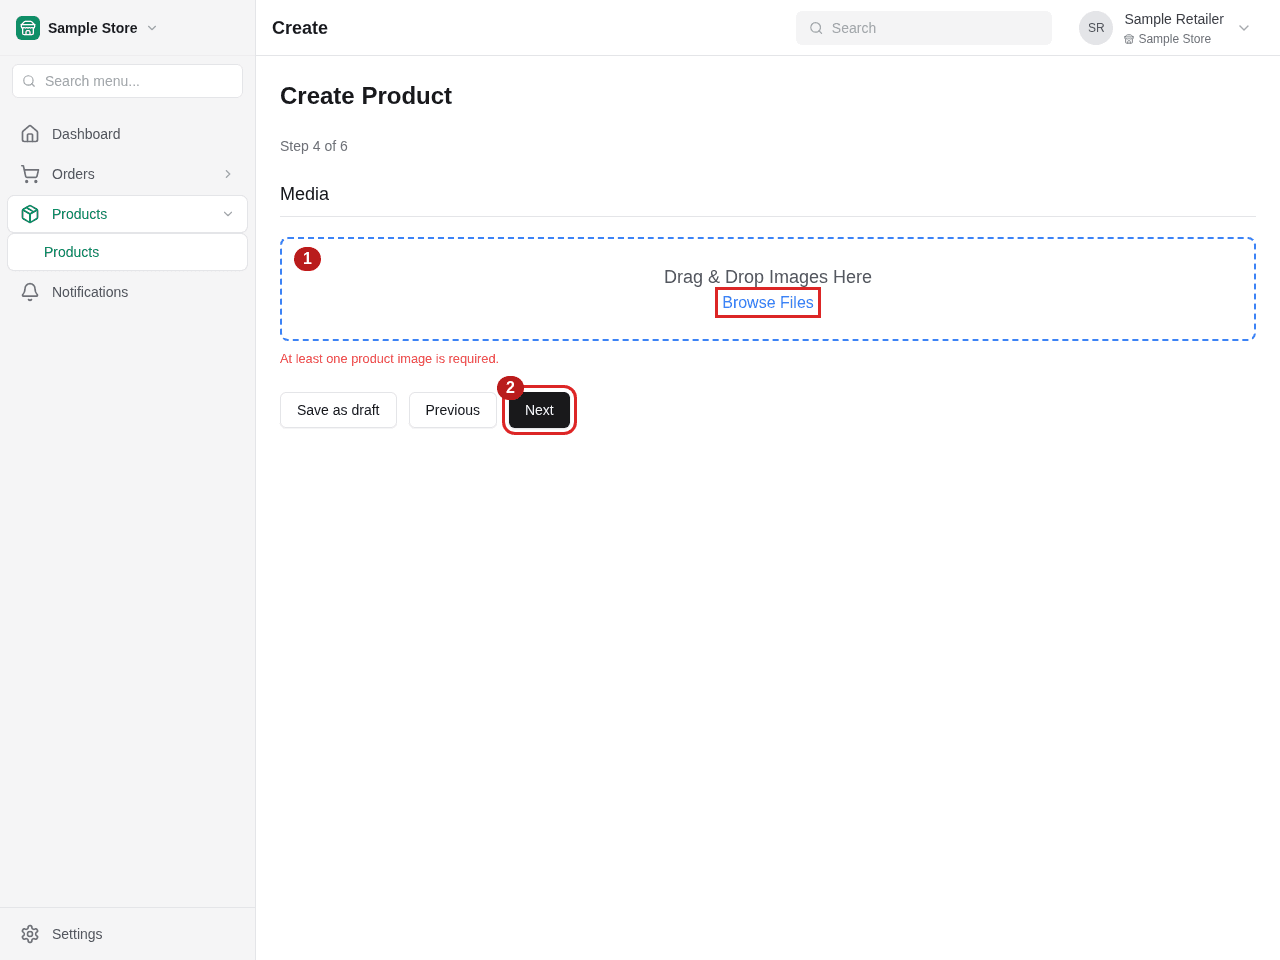Open the Products sub-item under Products
The width and height of the screenshot is (1280, 960).
pyautogui.click(x=128, y=252)
